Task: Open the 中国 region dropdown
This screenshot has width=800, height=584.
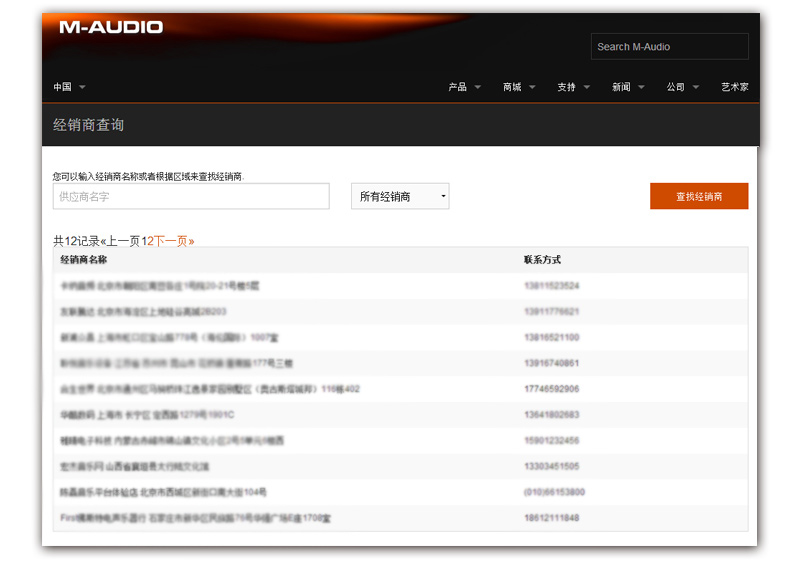Action: coord(69,87)
